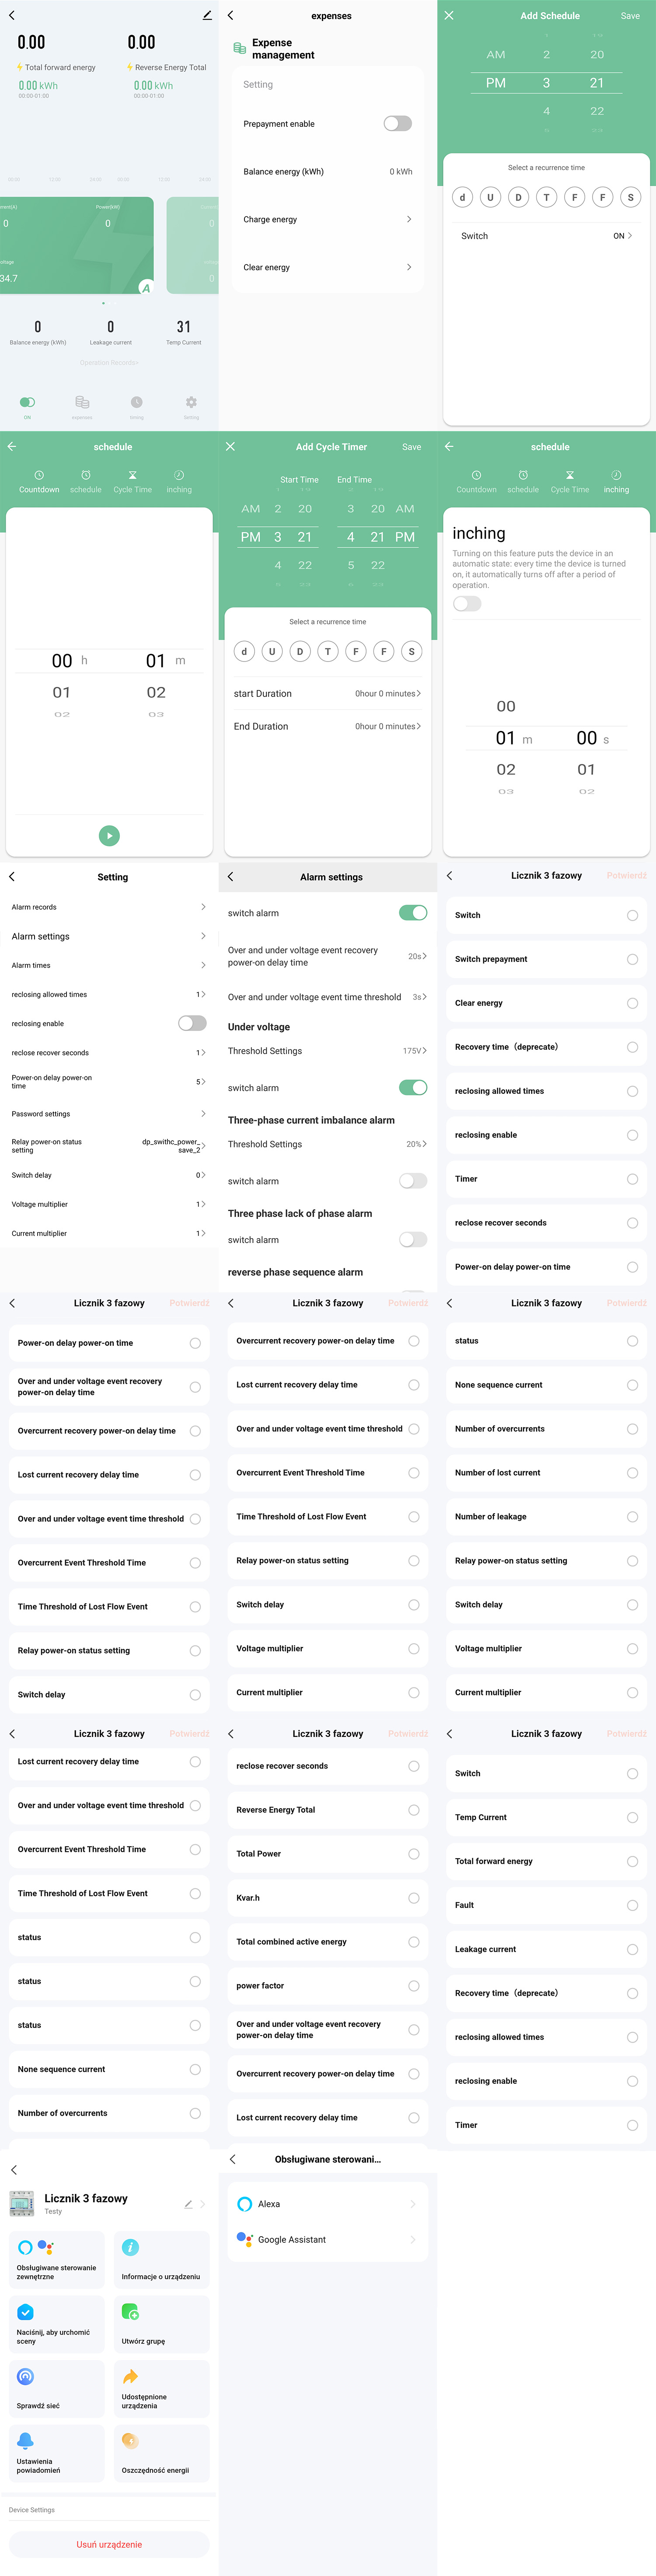The height and width of the screenshot is (2576, 656).
Task: Open the start Duration picker
Action: click(x=387, y=694)
